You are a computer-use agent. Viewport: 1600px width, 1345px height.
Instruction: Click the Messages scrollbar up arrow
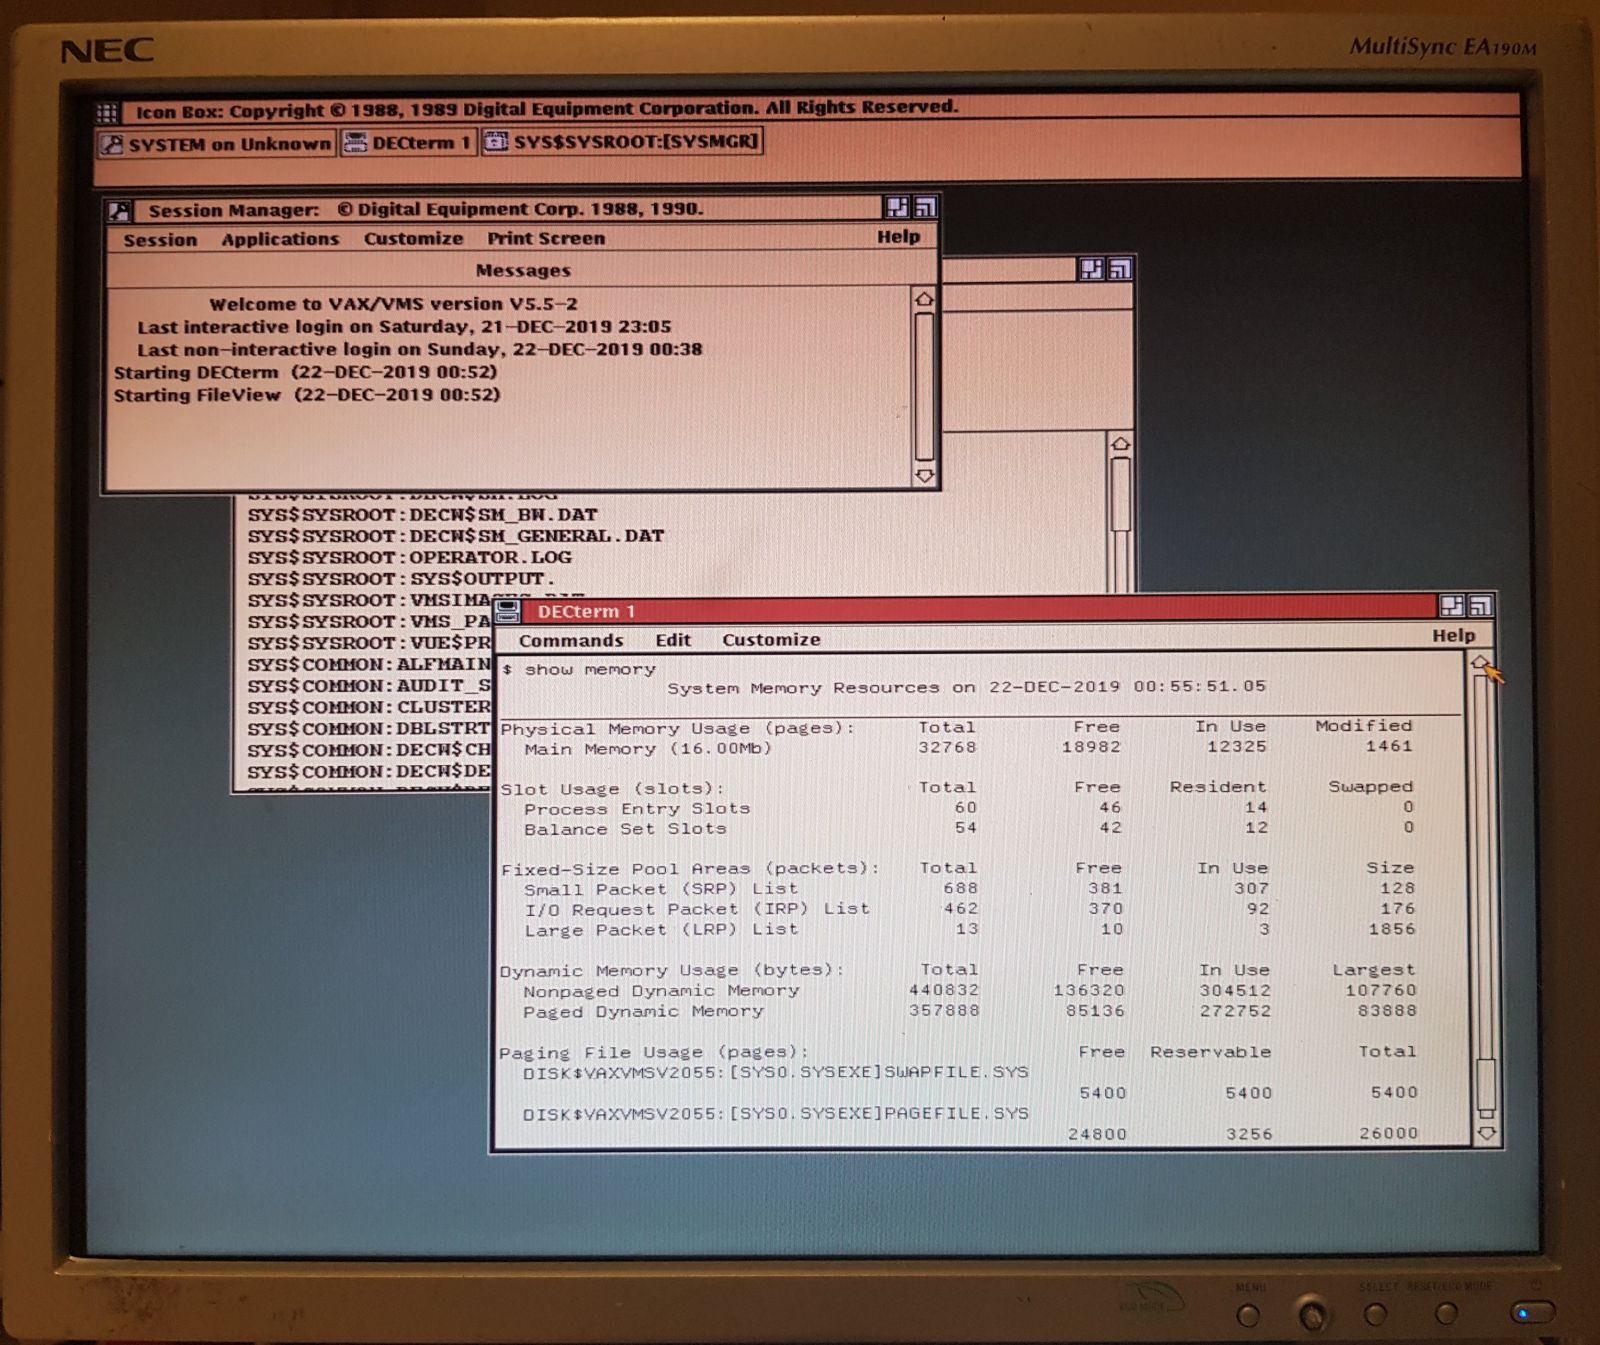(924, 299)
